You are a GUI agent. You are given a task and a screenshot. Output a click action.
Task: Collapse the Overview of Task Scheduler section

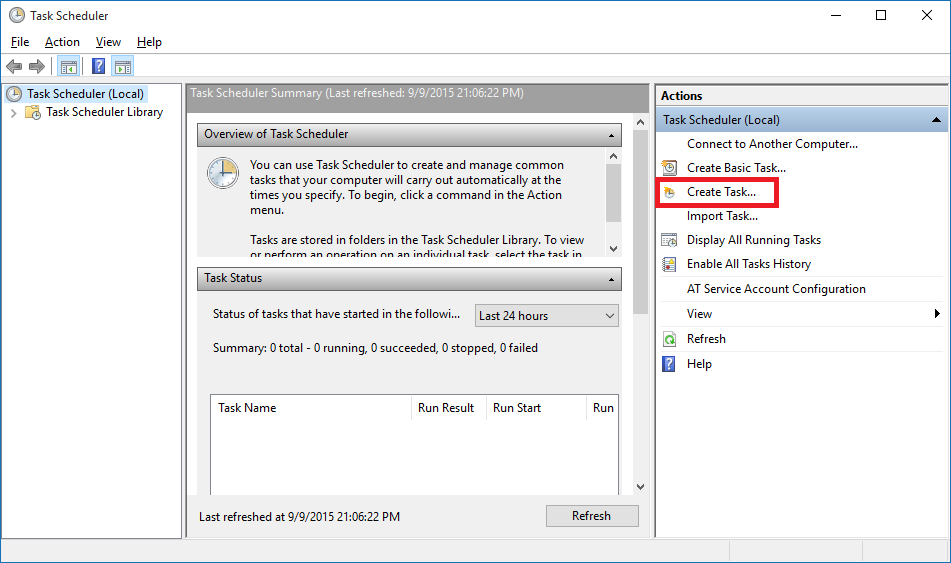[611, 134]
